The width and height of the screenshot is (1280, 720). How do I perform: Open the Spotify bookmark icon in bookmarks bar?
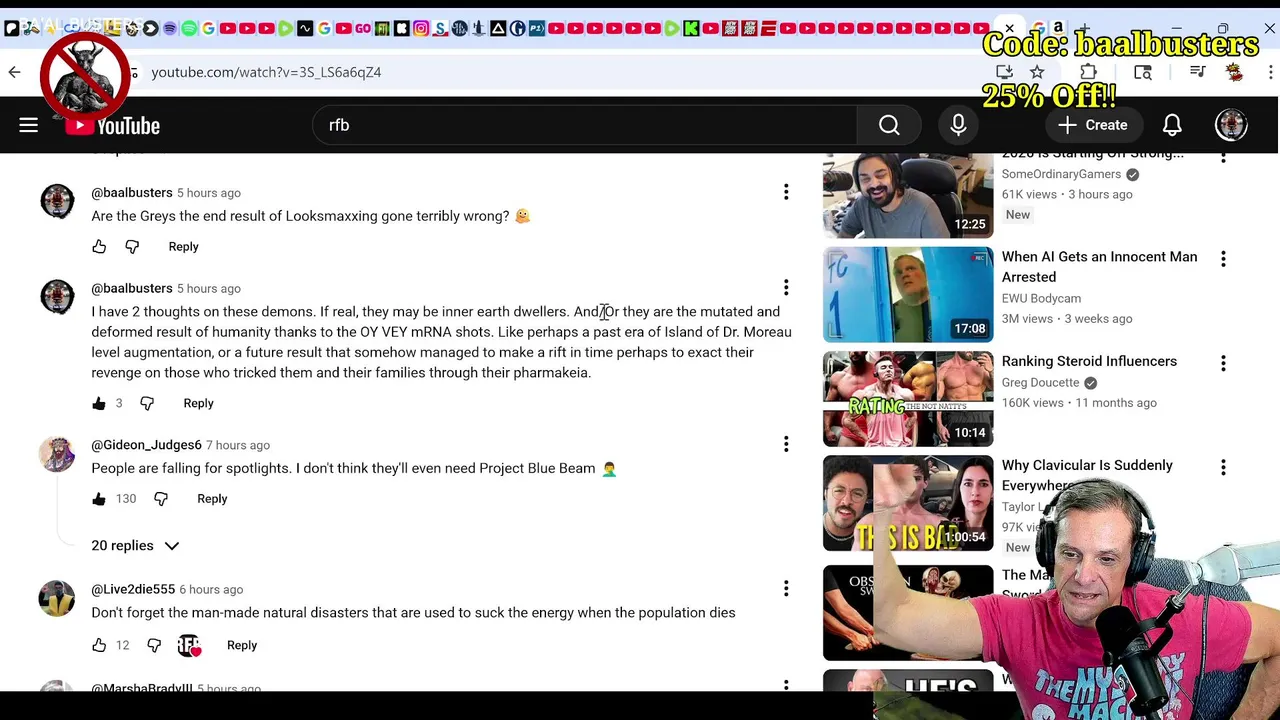[189, 28]
